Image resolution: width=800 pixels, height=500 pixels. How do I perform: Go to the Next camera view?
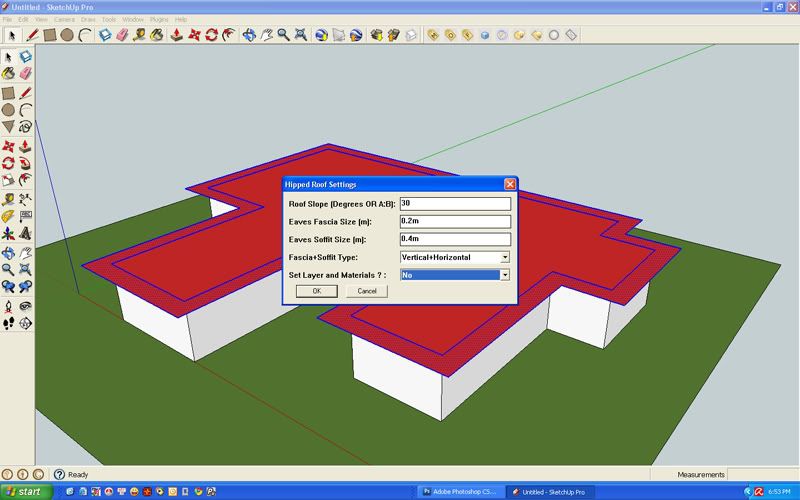pyautogui.click(x=25, y=287)
